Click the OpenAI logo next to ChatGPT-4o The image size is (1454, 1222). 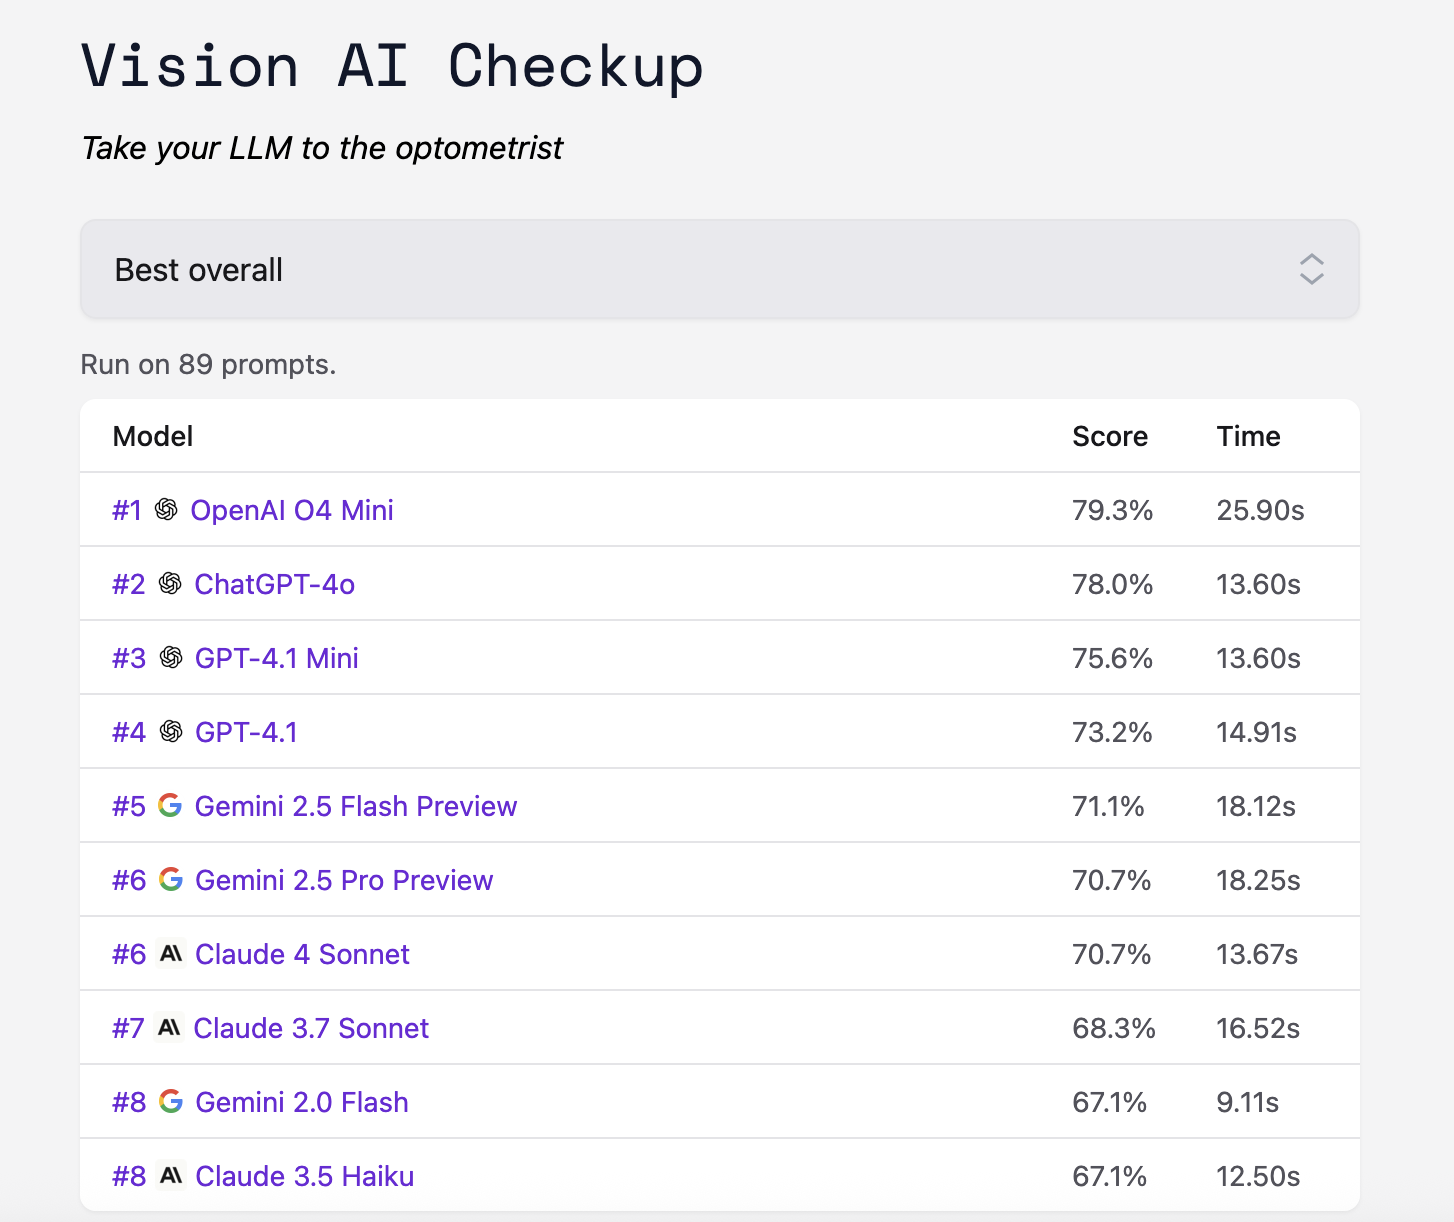(x=170, y=584)
